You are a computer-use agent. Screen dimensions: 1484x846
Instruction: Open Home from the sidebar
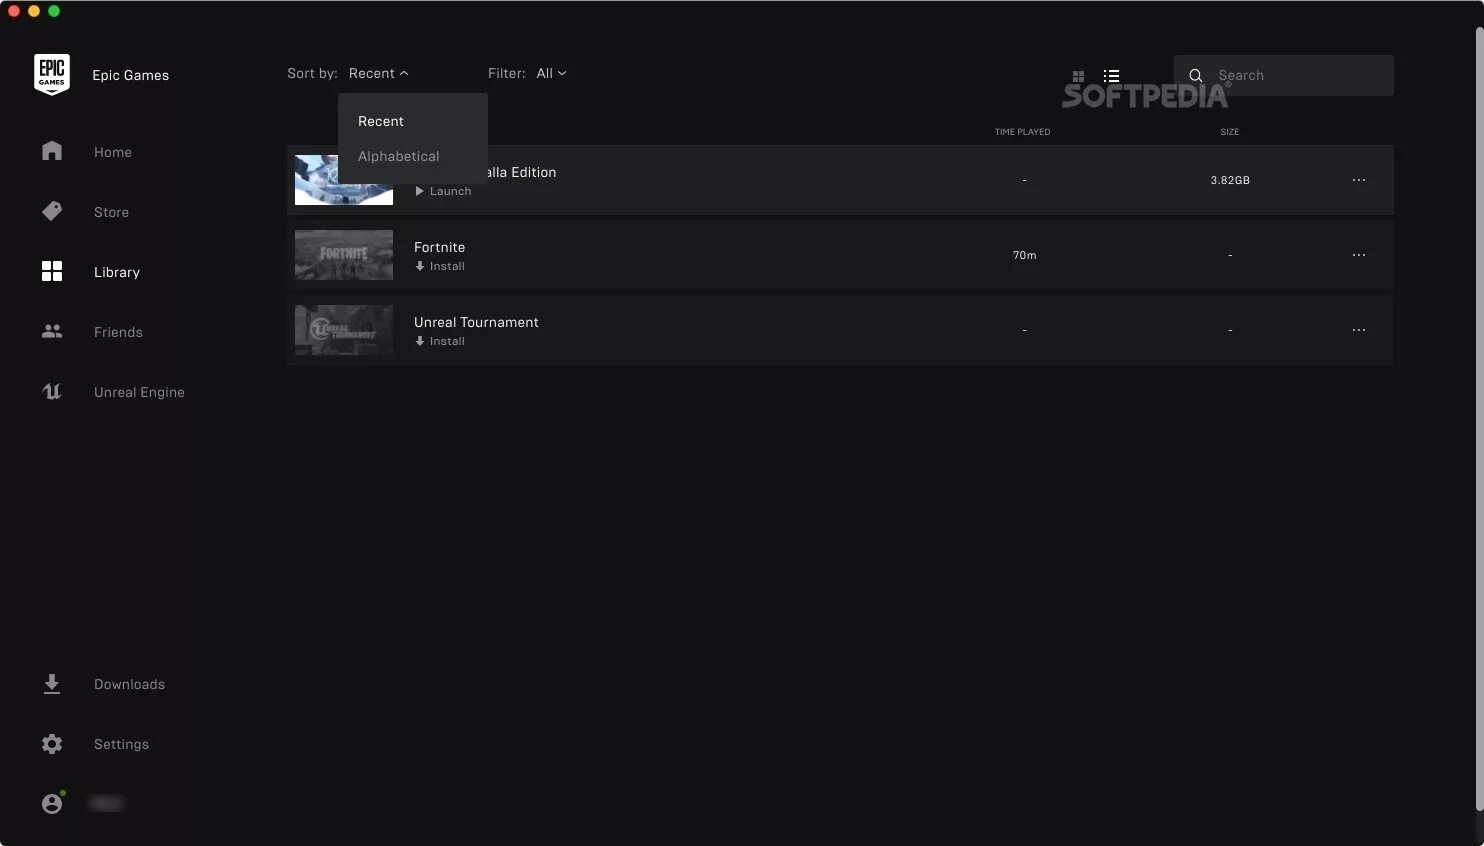[112, 152]
